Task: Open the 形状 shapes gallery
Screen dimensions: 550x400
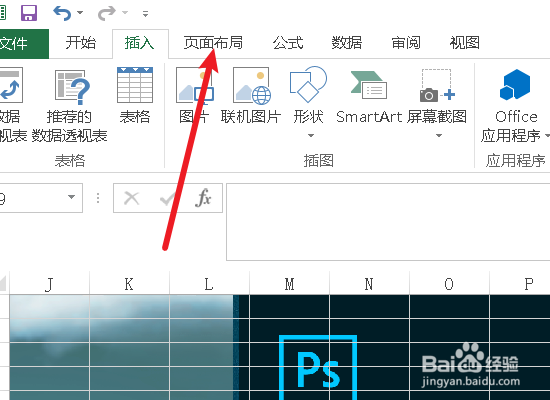Action: coord(308,96)
